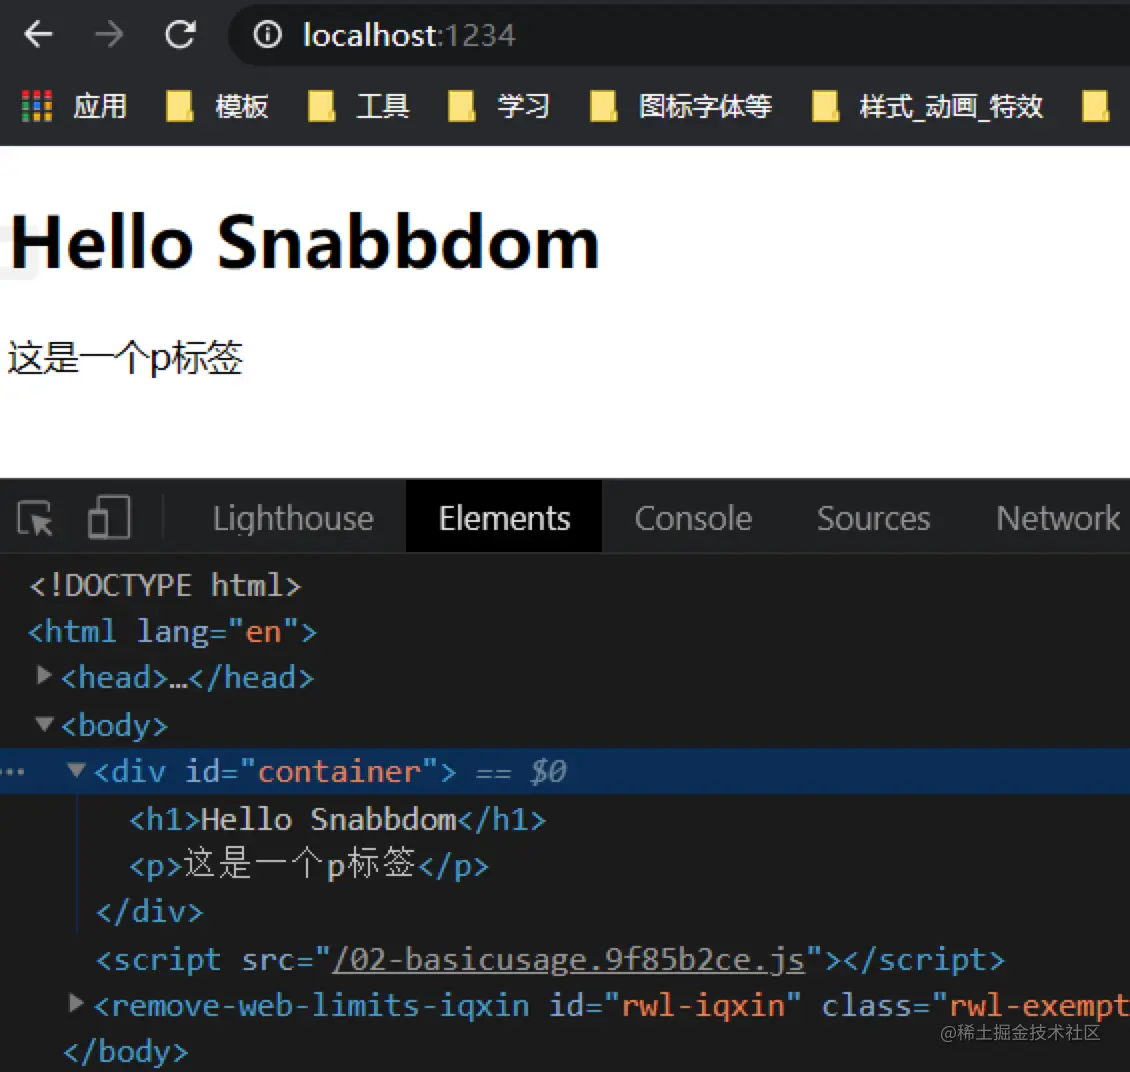This screenshot has height=1072, width=1130.
Task: Open the 样式_动画_特效 bookmark folder
Action: coord(927,106)
